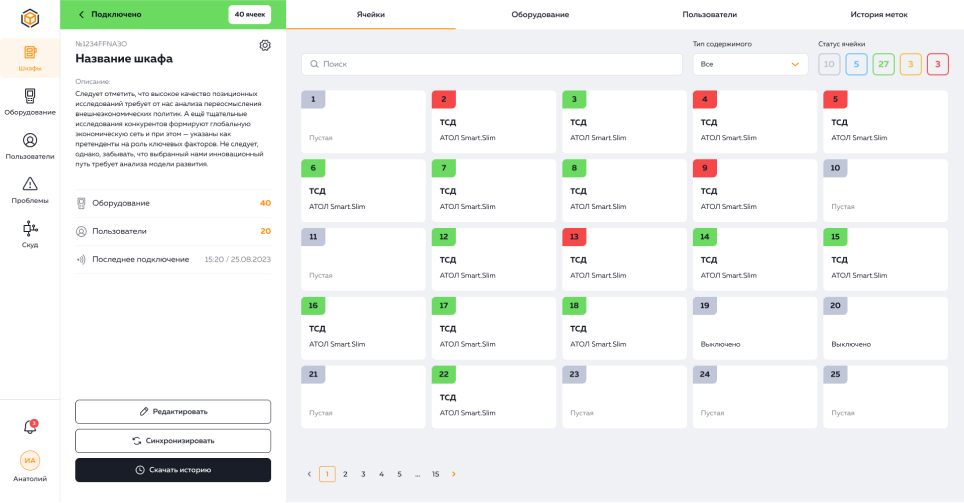Click the Редактировать button
The width and height of the screenshot is (964, 503).
(173, 411)
